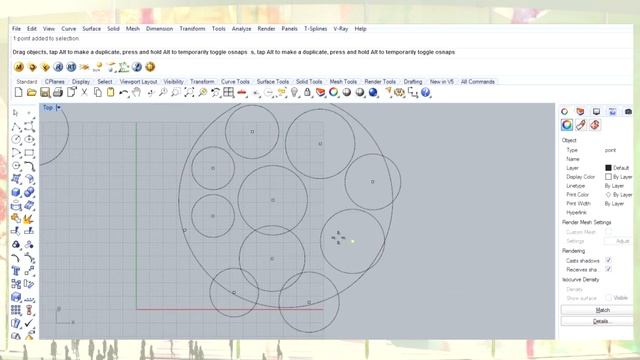Click the Zoom Extents icon
The width and height of the screenshot is (640, 360).
pyautogui.click(x=189, y=92)
